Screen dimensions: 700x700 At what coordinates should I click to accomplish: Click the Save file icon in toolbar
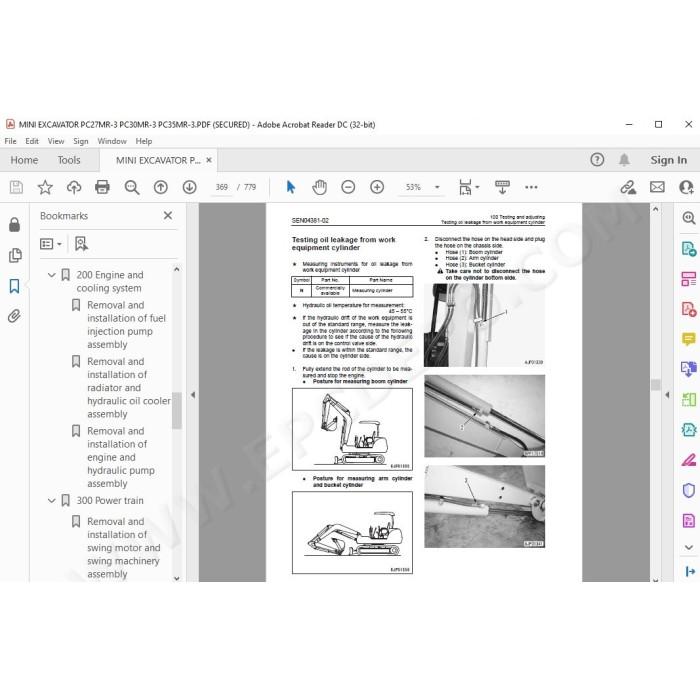(x=16, y=187)
